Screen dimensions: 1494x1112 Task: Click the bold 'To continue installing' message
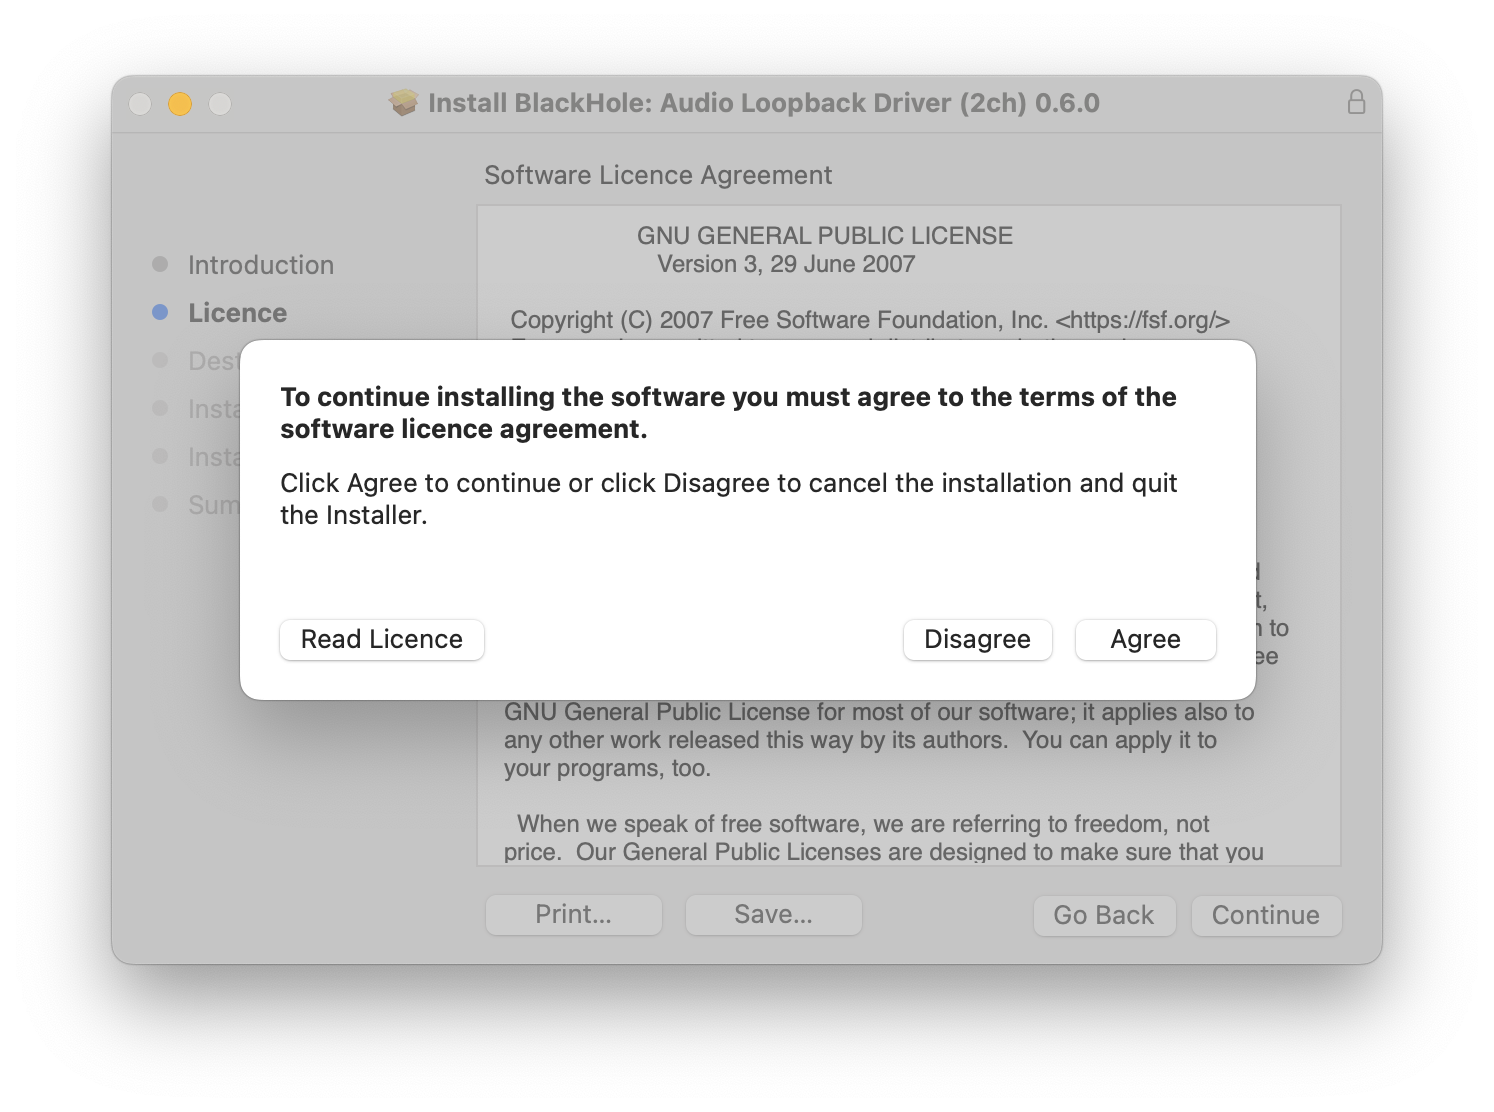click(x=728, y=413)
